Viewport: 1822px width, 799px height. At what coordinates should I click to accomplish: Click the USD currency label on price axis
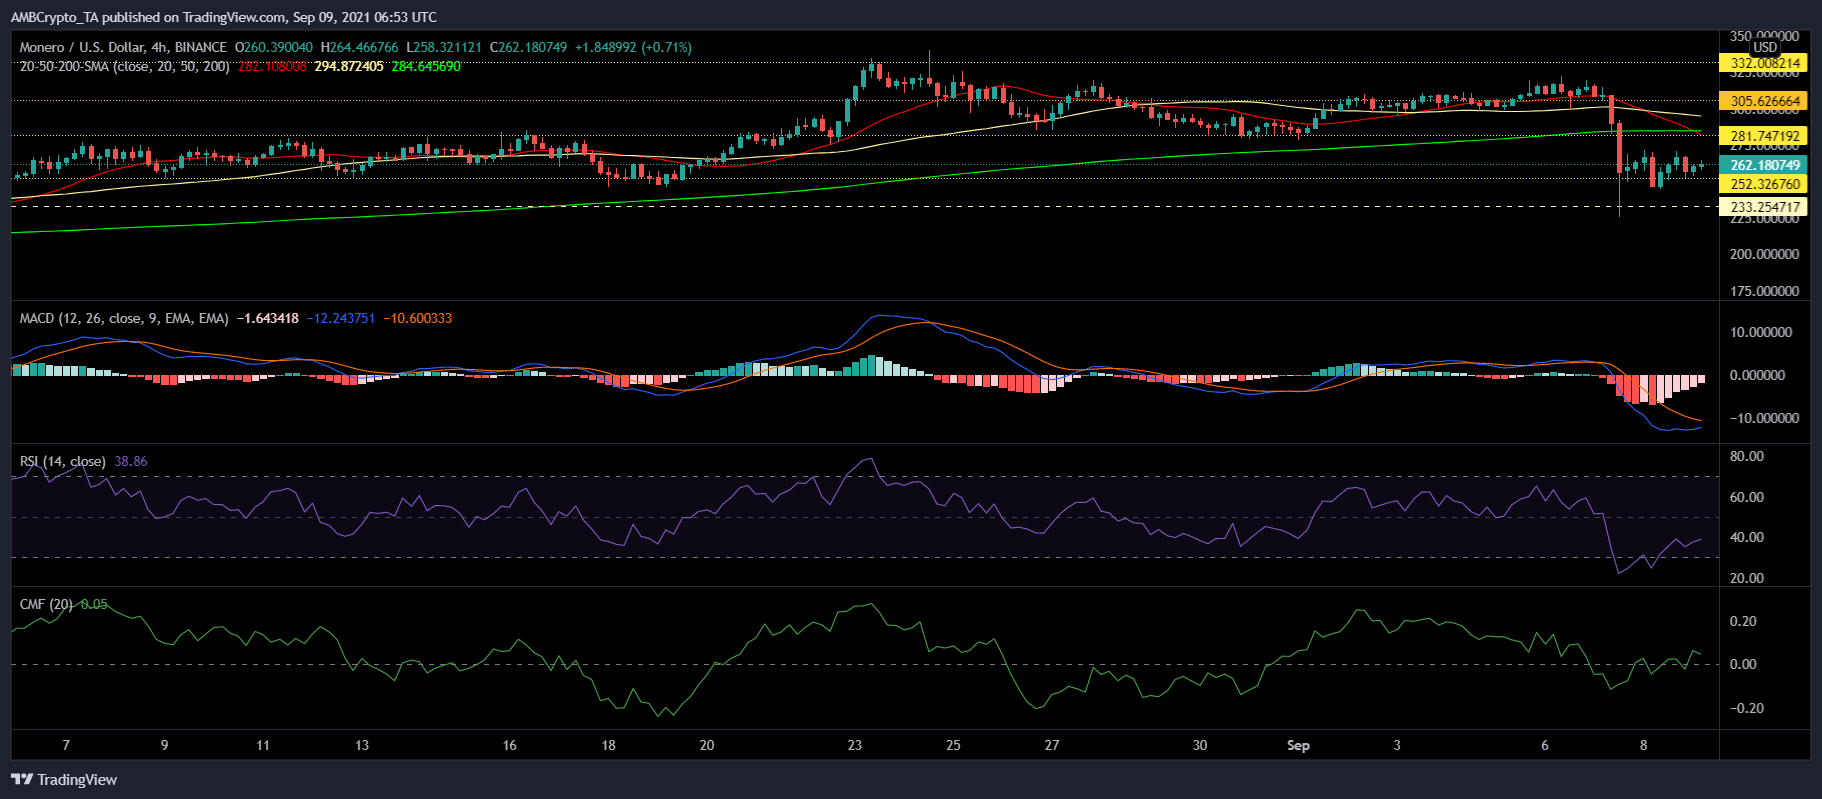(1765, 47)
